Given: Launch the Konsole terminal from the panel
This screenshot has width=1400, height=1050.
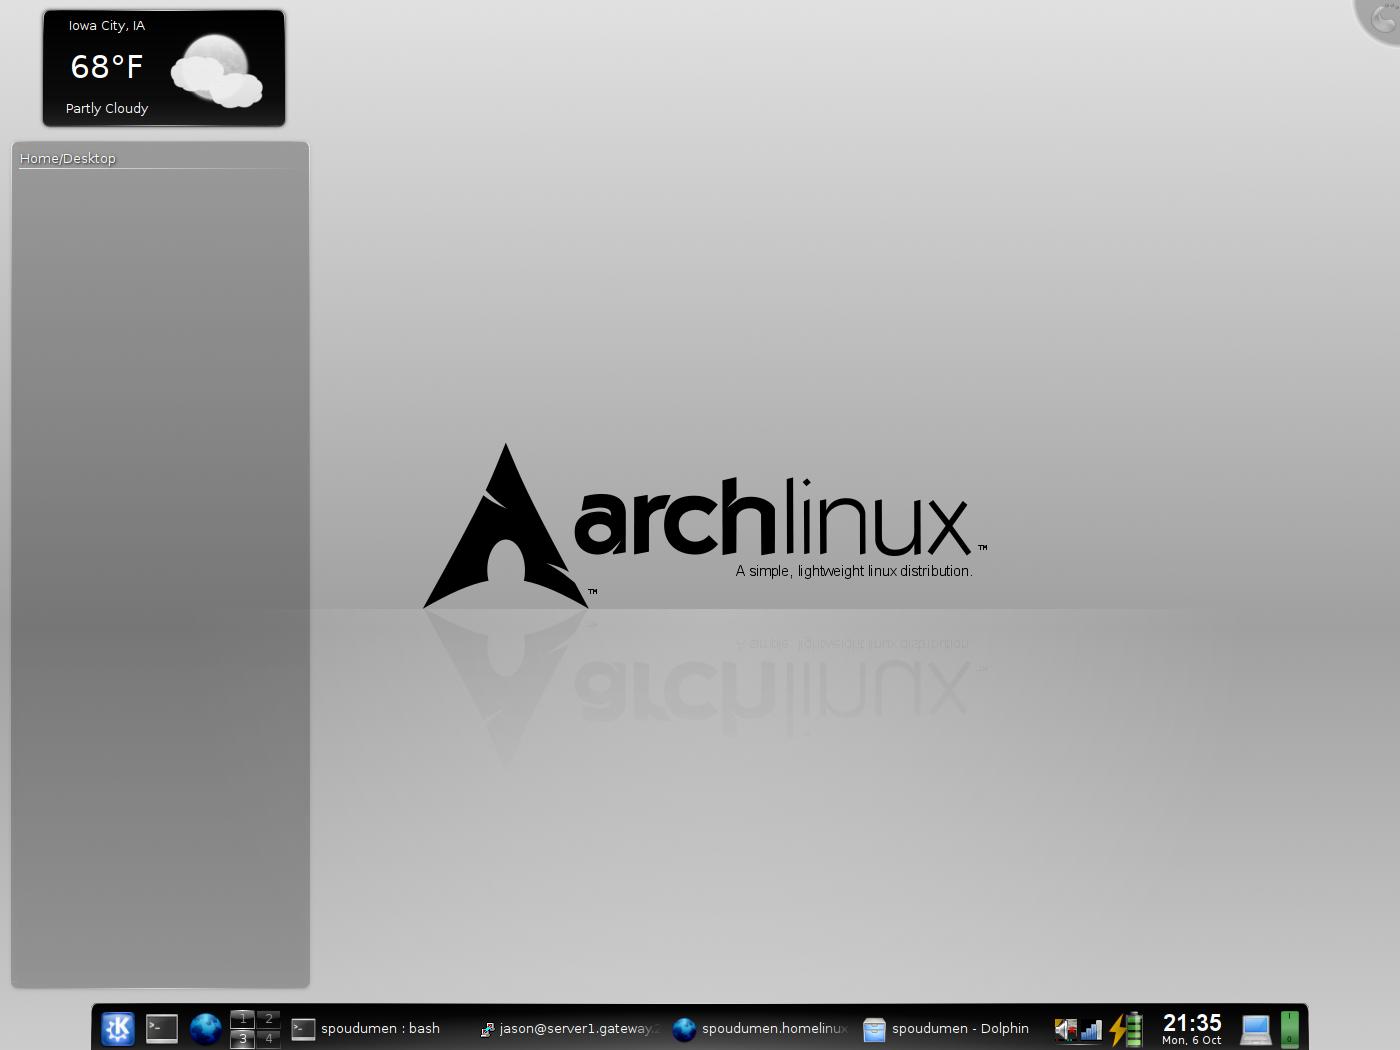Looking at the screenshot, I should (162, 1028).
